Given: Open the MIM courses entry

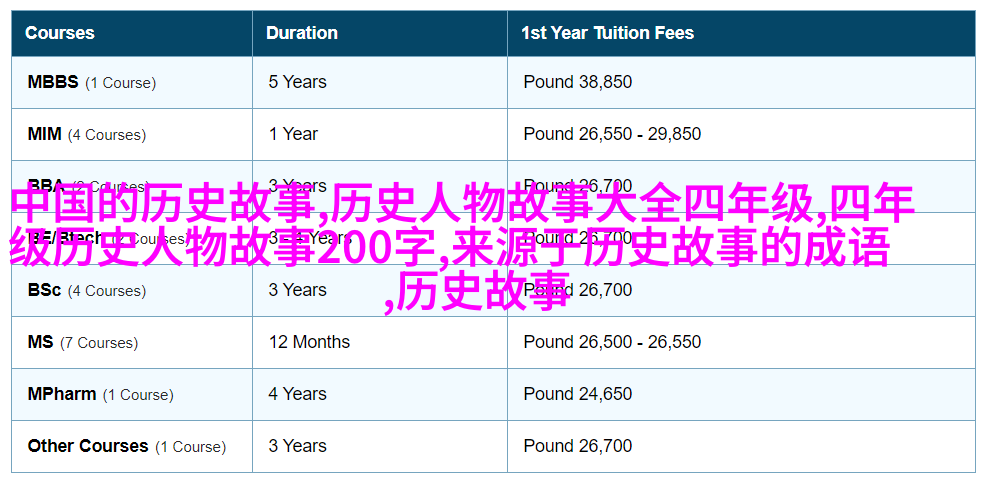Looking at the screenshot, I should tap(87, 134).
